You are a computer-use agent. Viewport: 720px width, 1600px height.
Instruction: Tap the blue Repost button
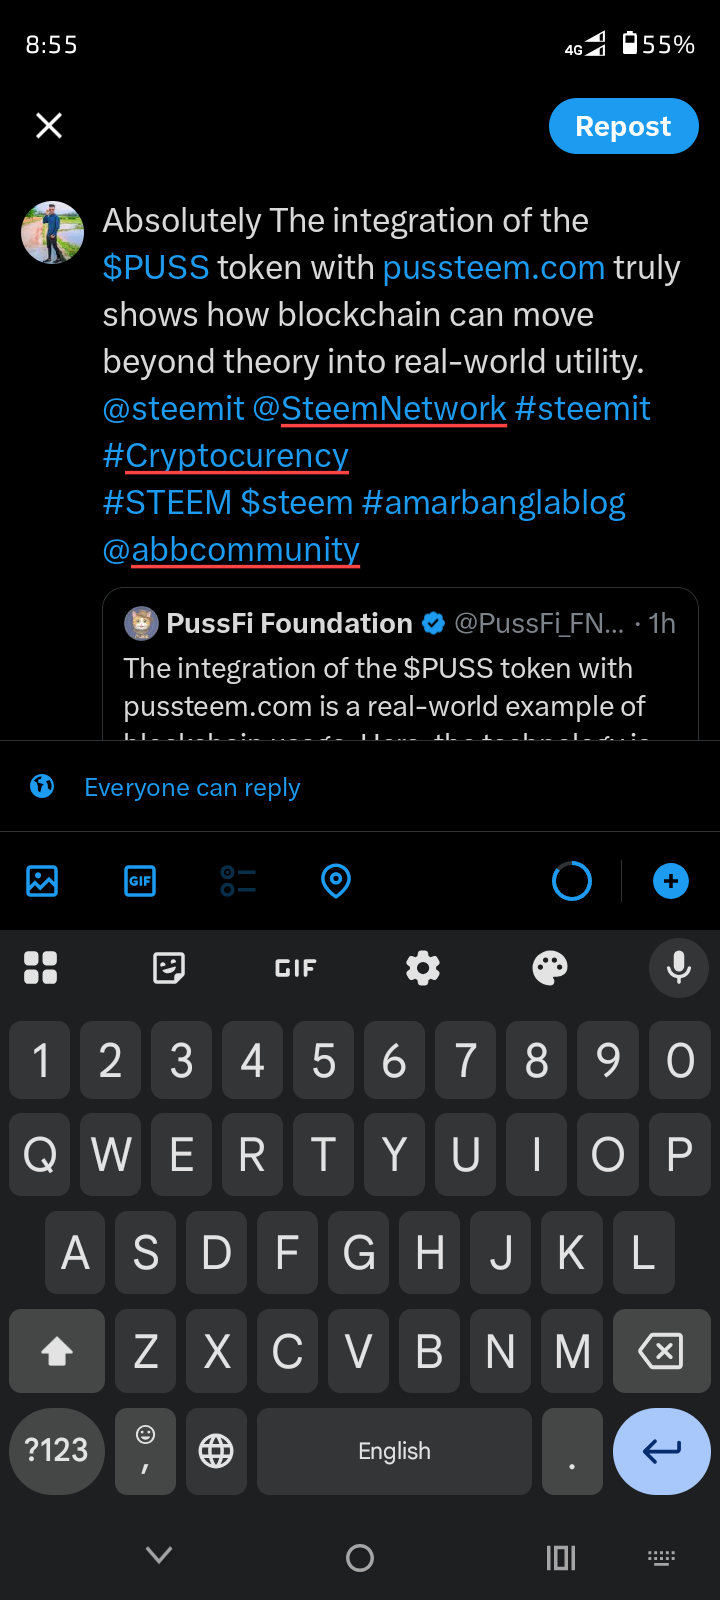[x=623, y=126]
